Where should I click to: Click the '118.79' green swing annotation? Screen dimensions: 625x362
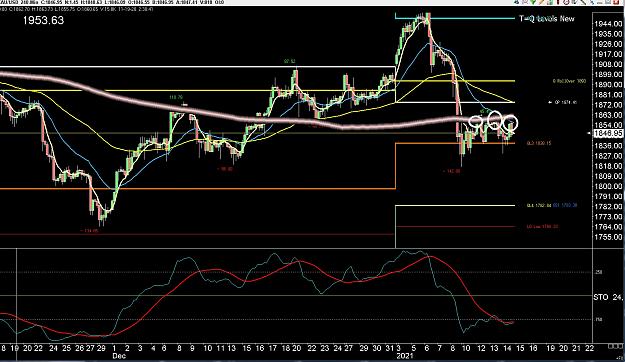176,97
